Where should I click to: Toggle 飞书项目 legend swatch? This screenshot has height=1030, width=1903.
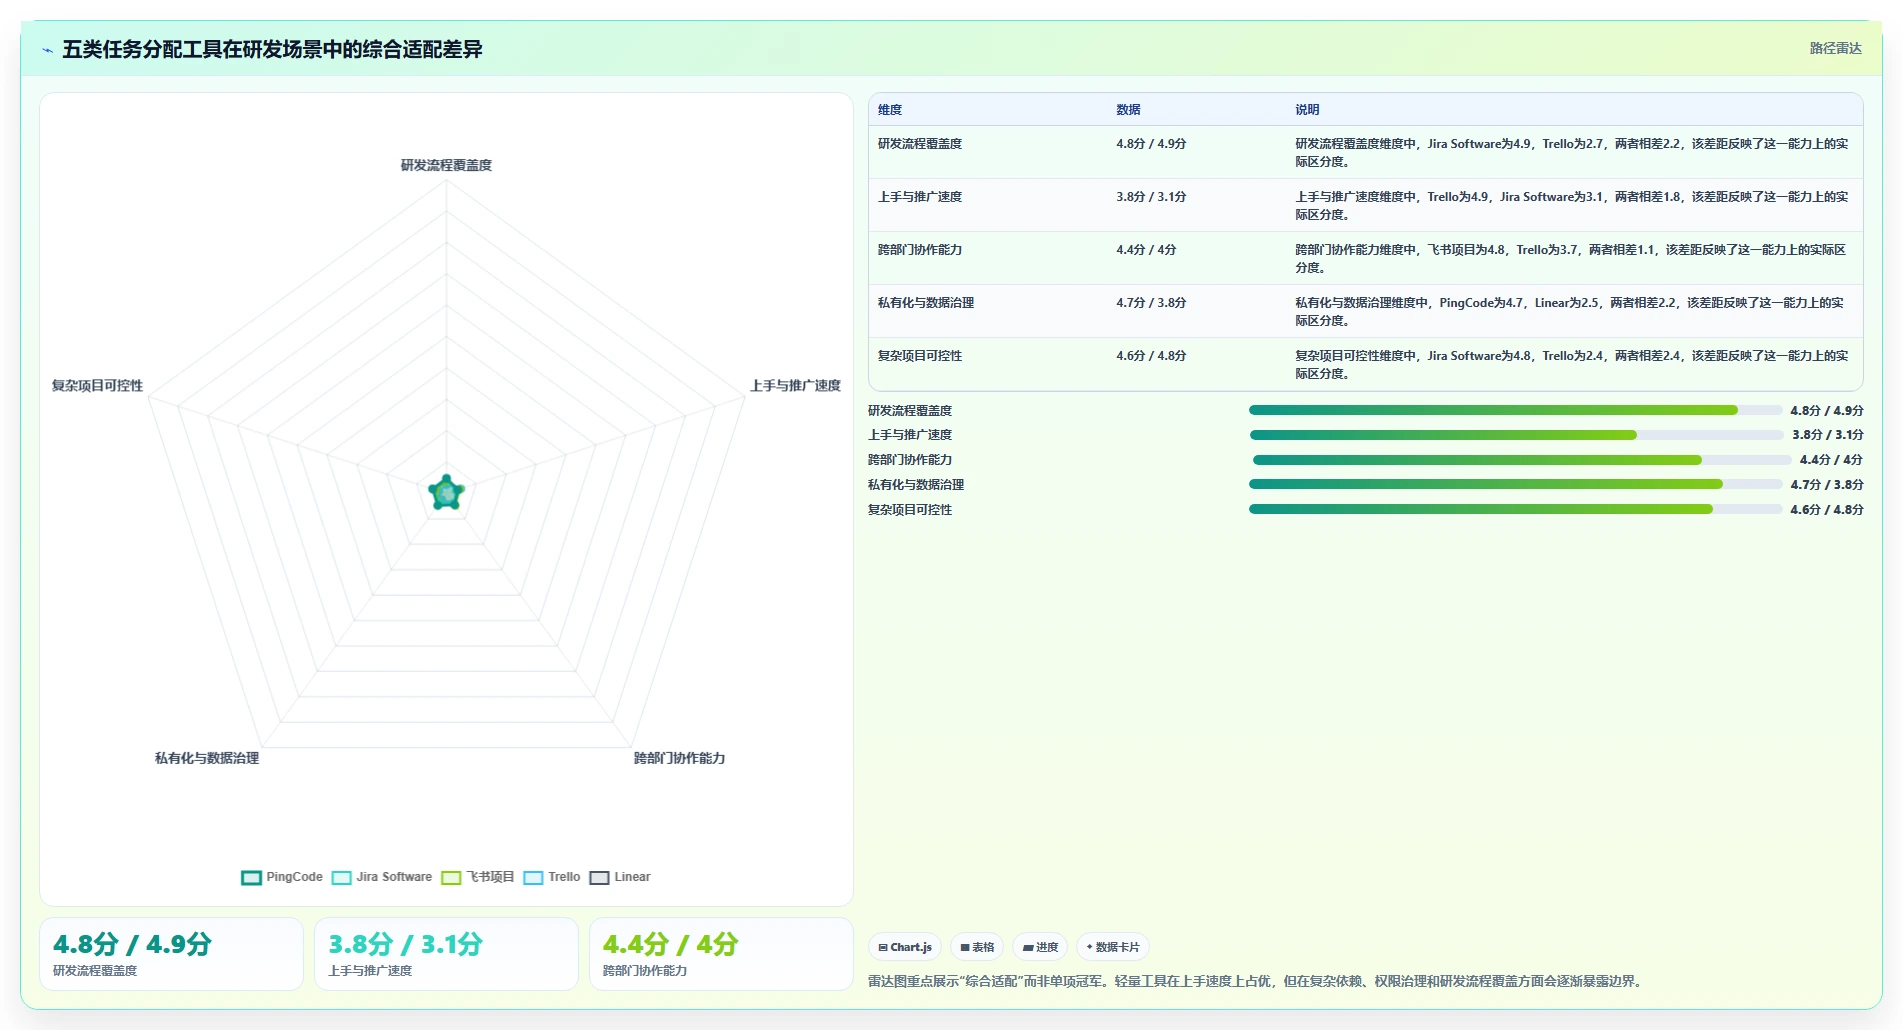coord(452,877)
